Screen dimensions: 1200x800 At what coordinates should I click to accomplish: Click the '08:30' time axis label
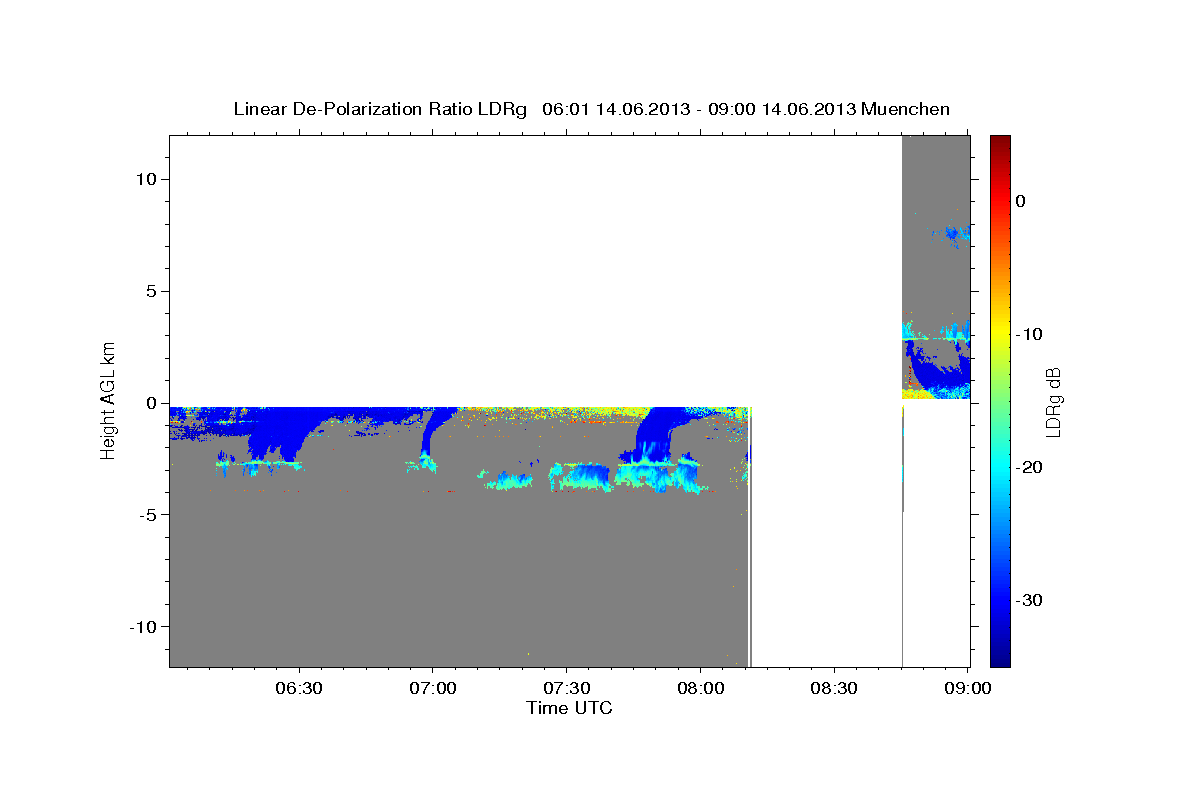[835, 689]
